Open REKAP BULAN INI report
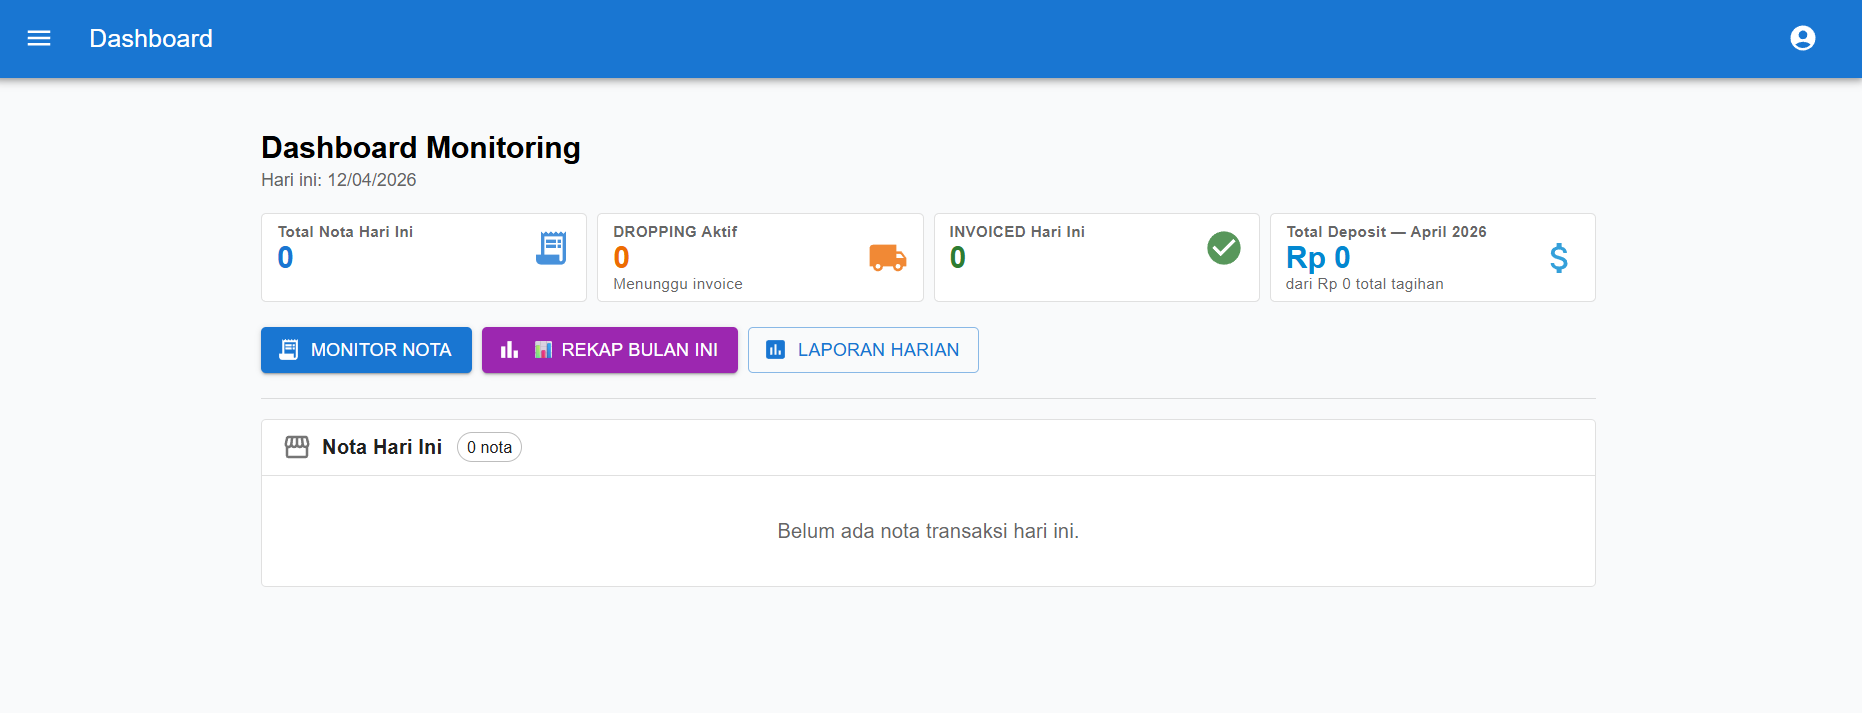Image resolution: width=1862 pixels, height=713 pixels. (x=609, y=350)
